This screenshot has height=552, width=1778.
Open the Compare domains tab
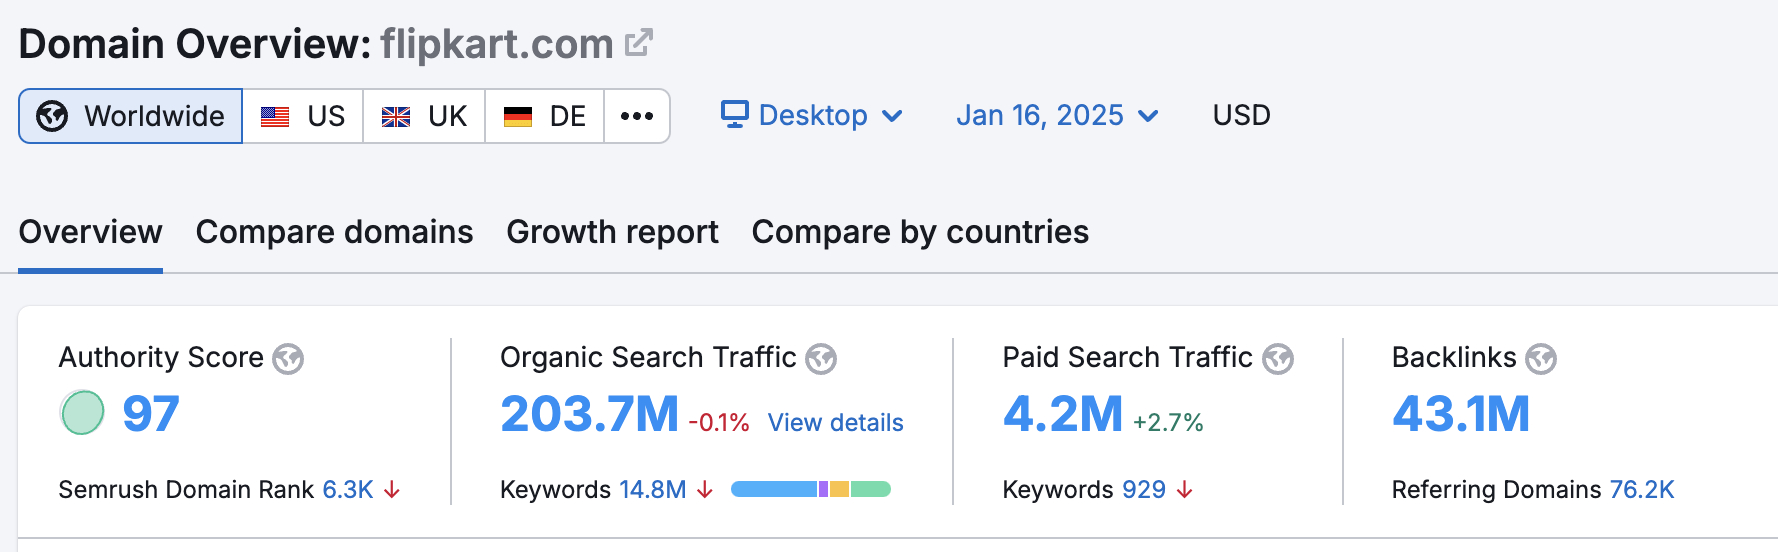335,232
